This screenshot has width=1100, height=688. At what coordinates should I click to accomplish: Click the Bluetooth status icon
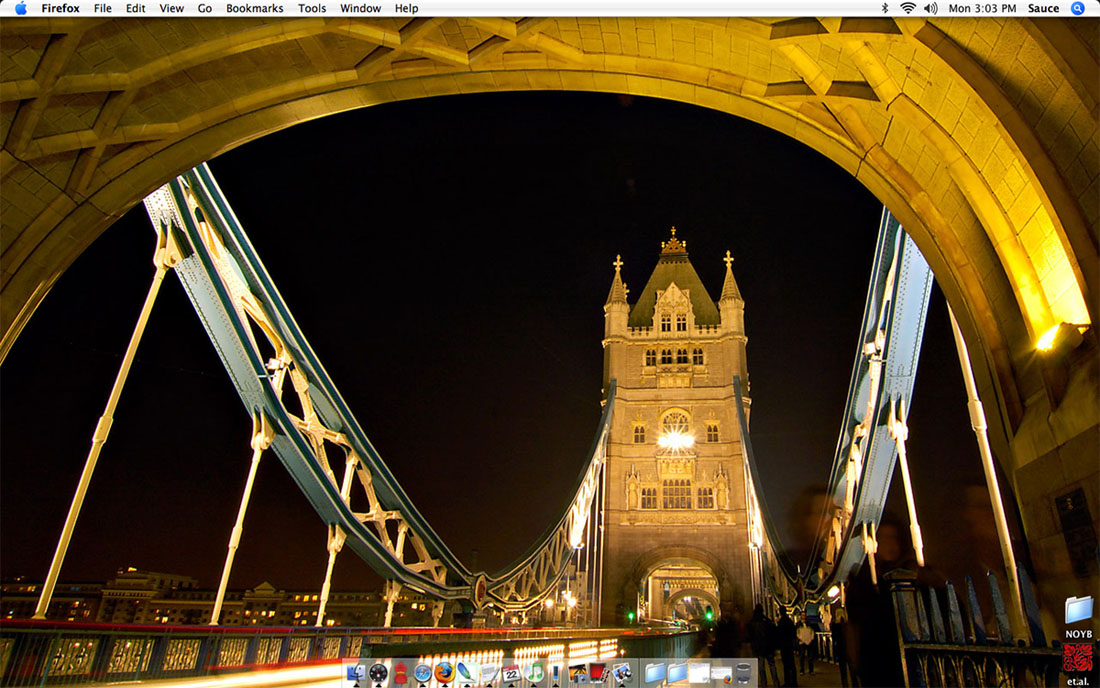[885, 8]
